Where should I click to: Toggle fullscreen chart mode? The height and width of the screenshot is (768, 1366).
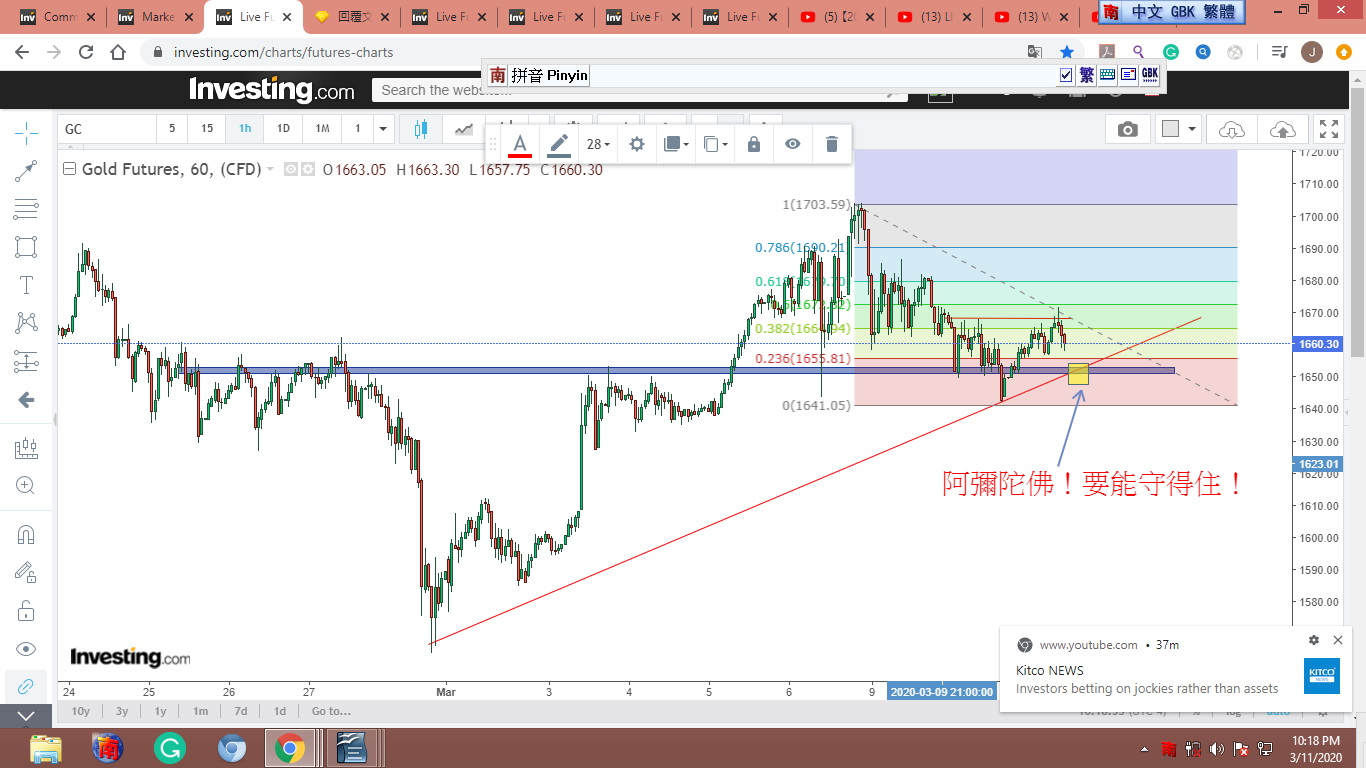pos(1329,129)
